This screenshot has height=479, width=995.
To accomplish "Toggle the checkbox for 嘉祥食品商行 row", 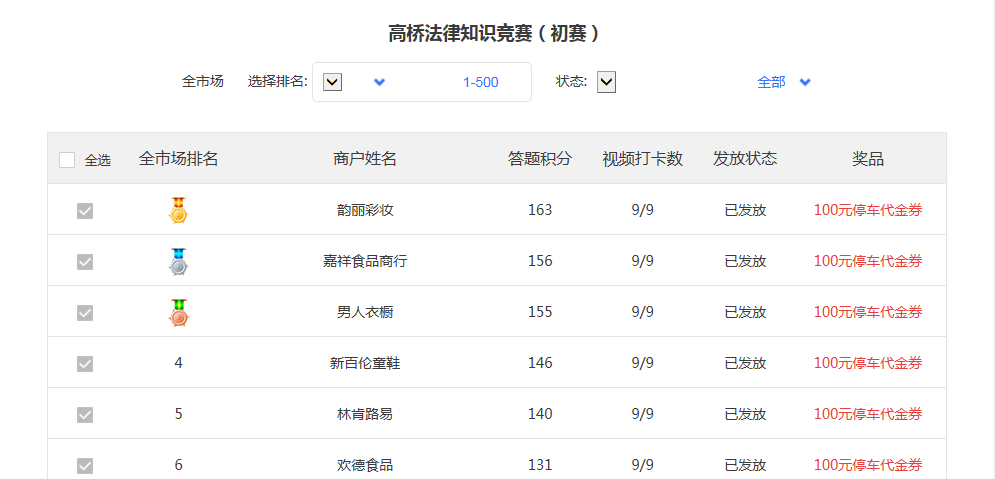I will [85, 262].
